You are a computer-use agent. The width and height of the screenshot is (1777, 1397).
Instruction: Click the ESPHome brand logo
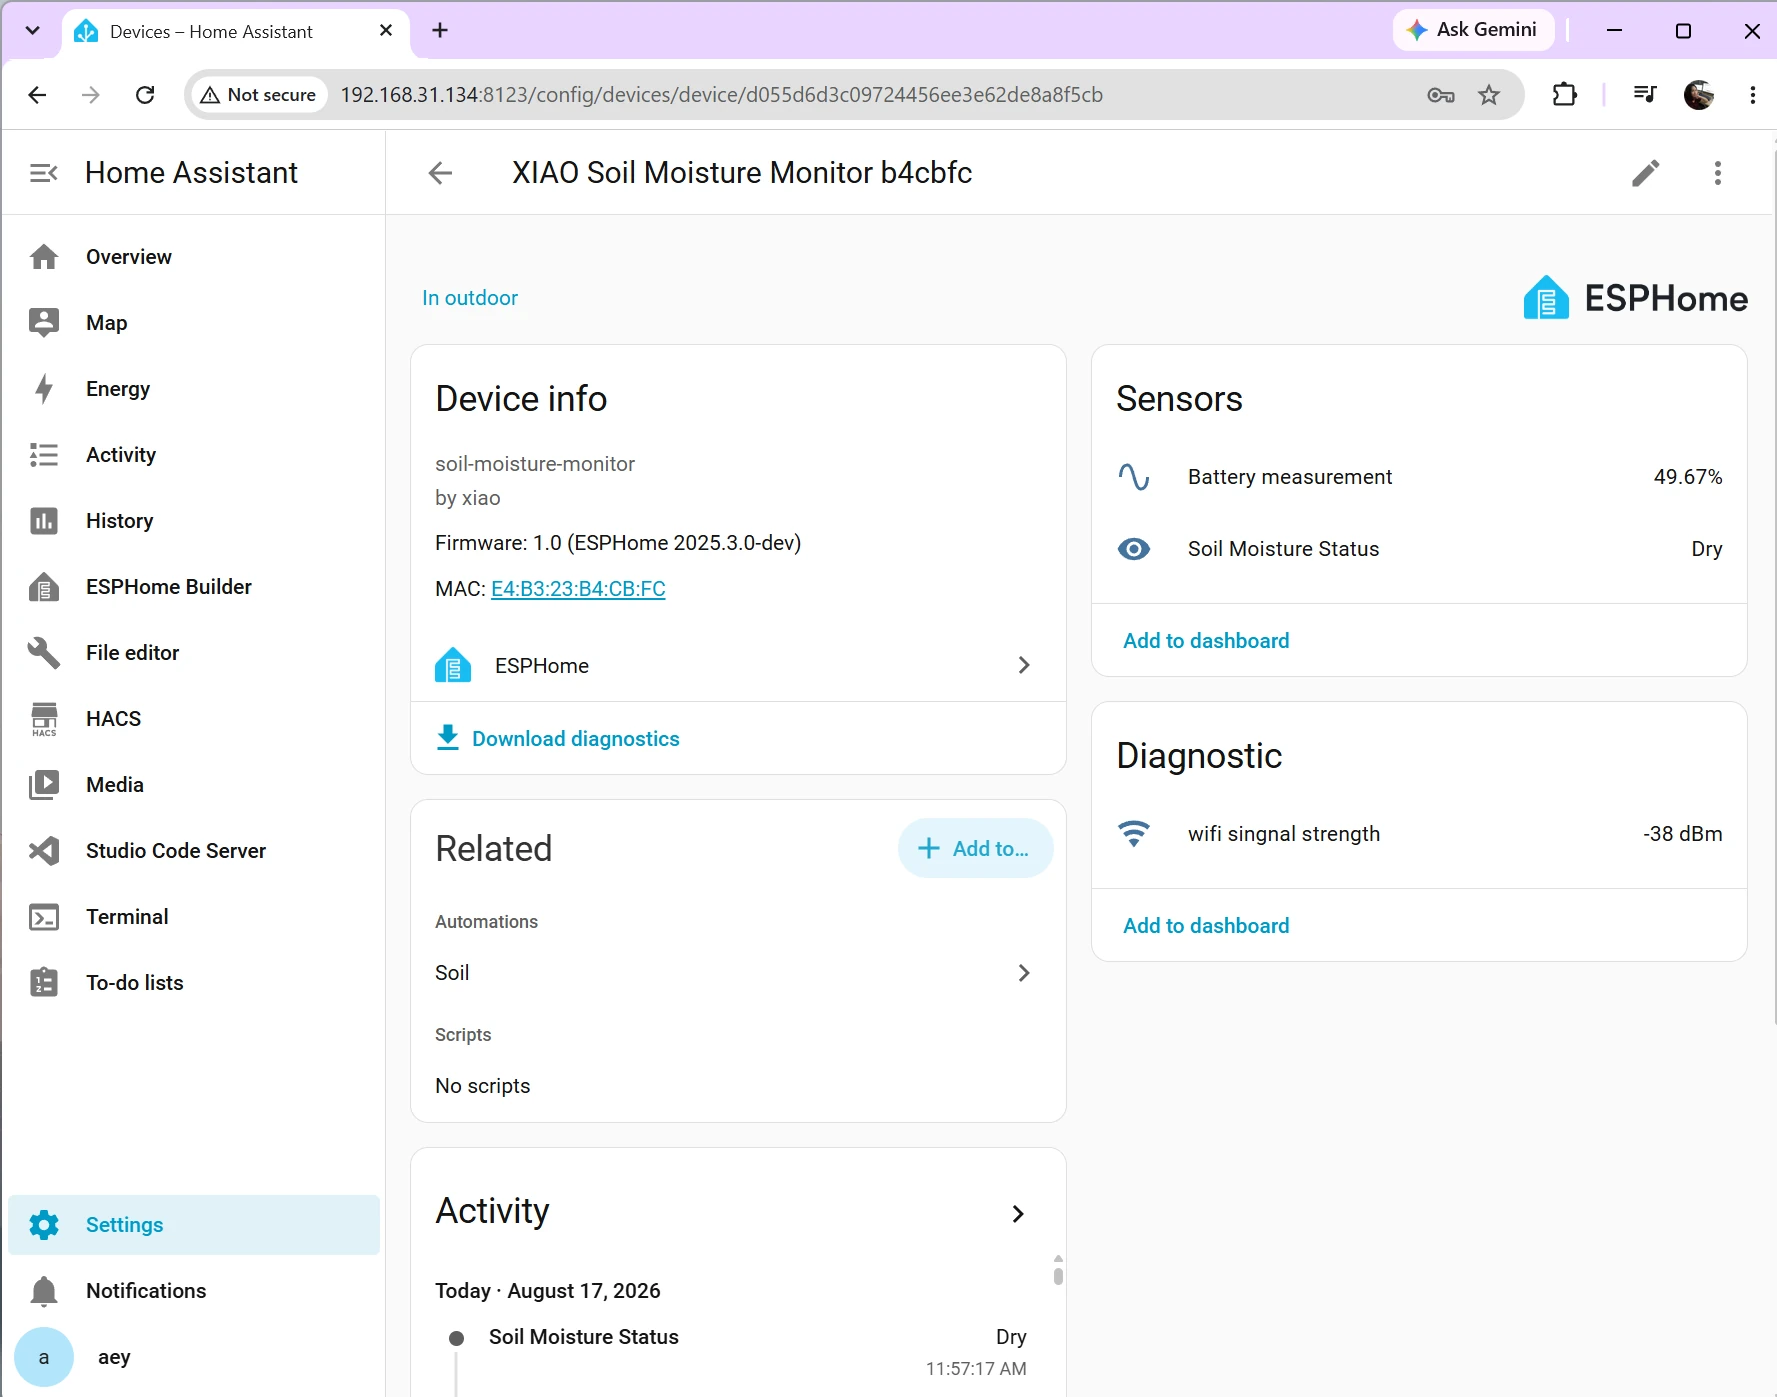(1635, 298)
